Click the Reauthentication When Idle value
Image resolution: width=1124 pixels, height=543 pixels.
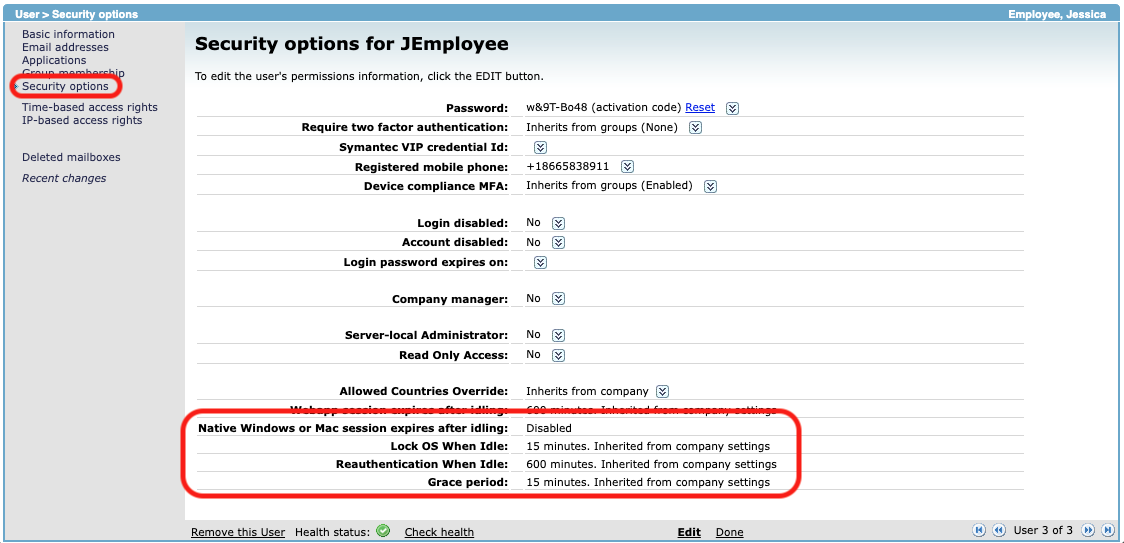click(x=652, y=464)
